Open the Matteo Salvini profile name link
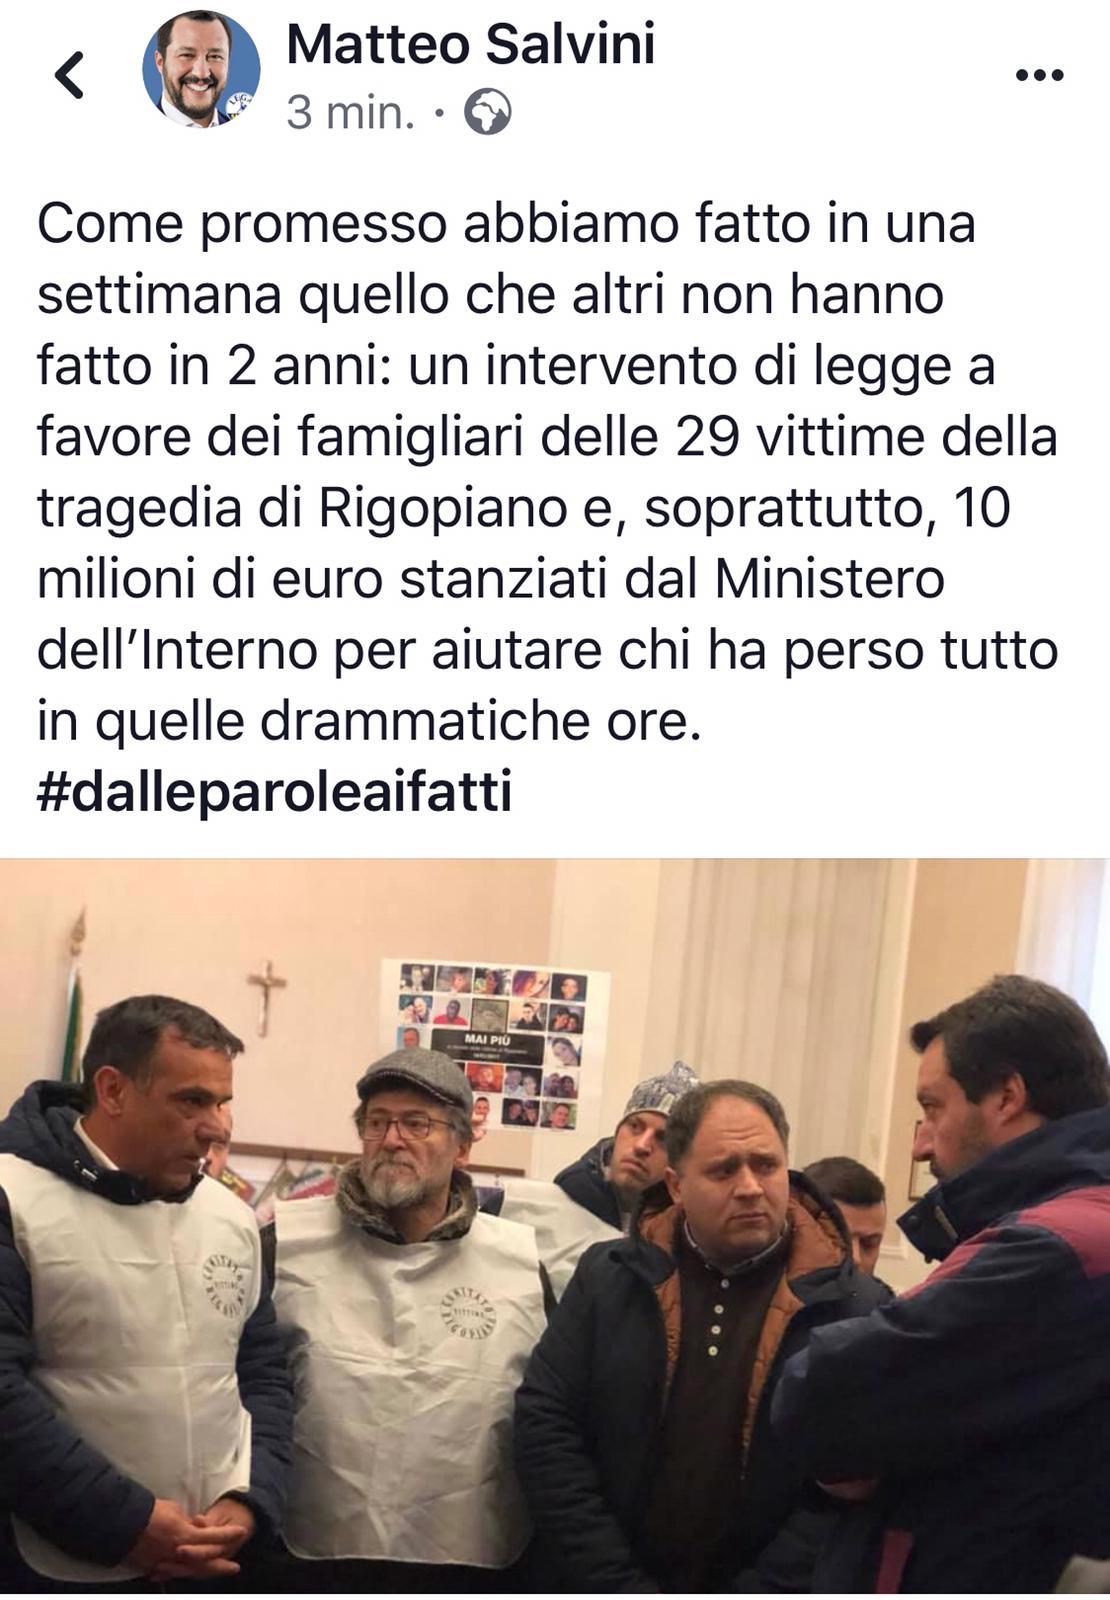Image resolution: width=1110 pixels, height=1600 pixels. [x=470, y=44]
